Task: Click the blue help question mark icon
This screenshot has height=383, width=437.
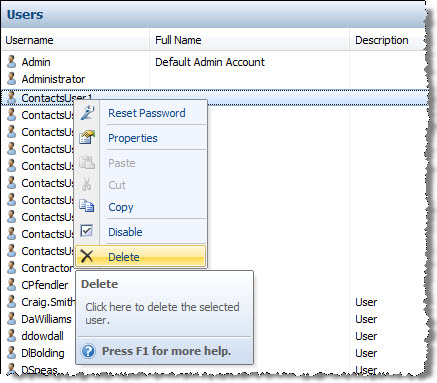Action: pos(88,351)
